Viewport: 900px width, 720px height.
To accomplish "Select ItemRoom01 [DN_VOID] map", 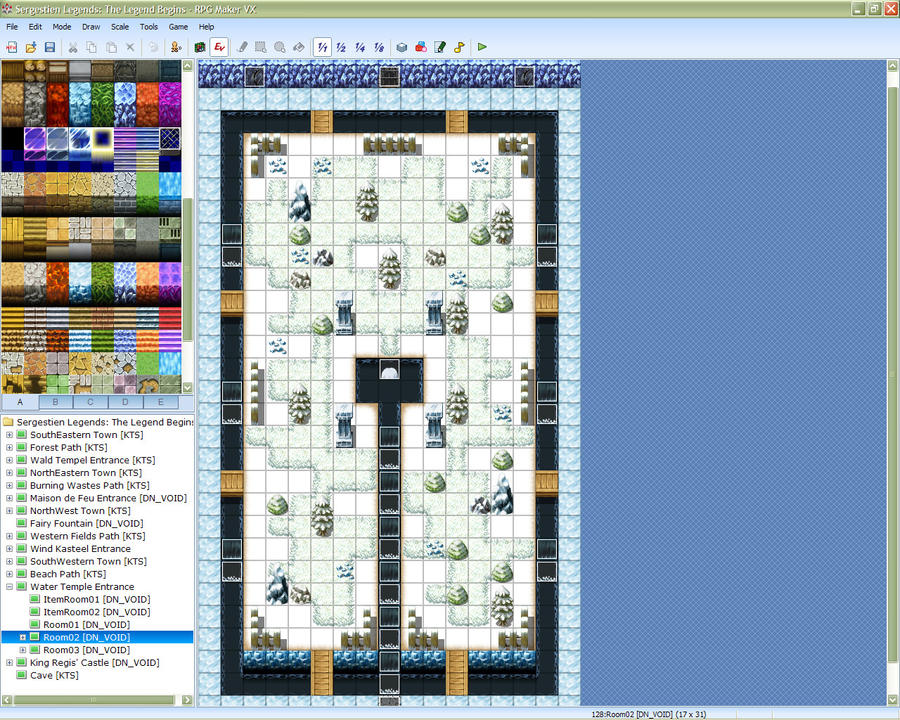I will (x=96, y=599).
